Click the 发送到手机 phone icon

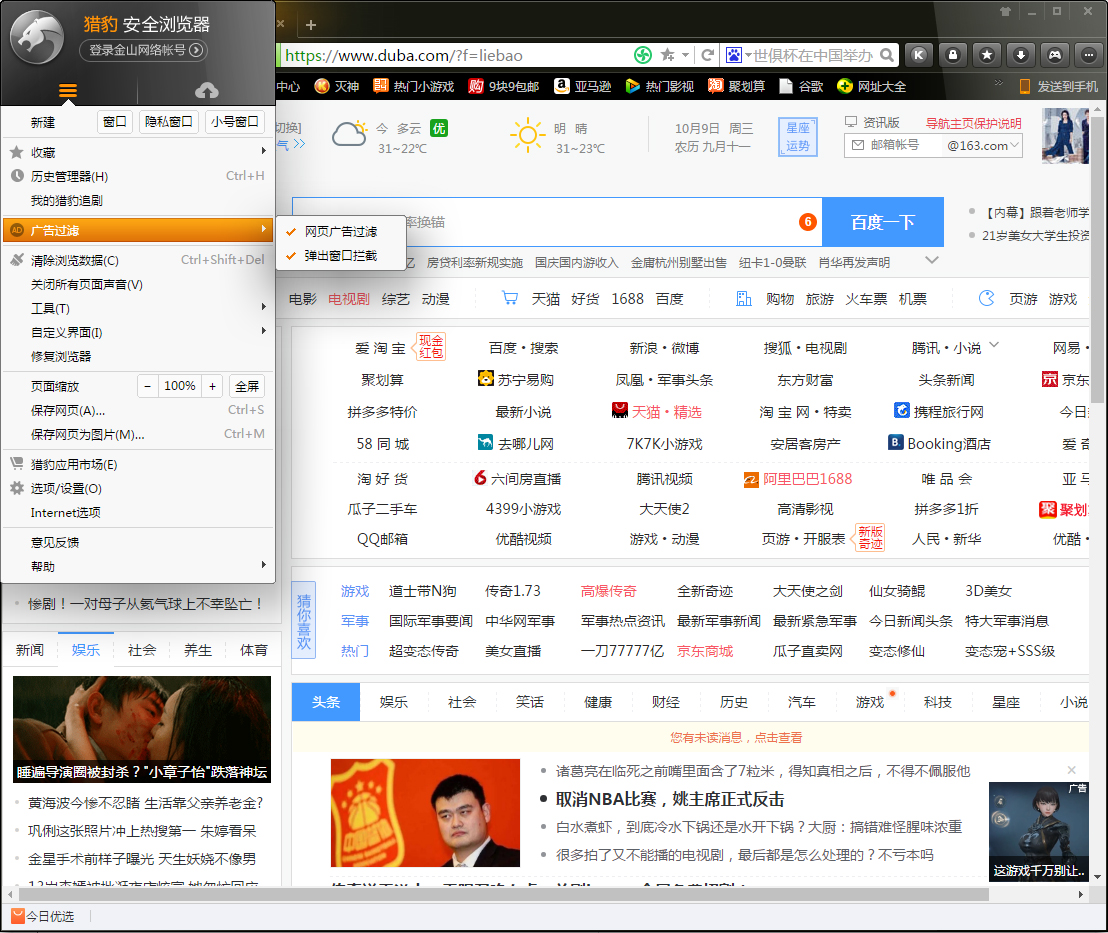[x=1024, y=87]
